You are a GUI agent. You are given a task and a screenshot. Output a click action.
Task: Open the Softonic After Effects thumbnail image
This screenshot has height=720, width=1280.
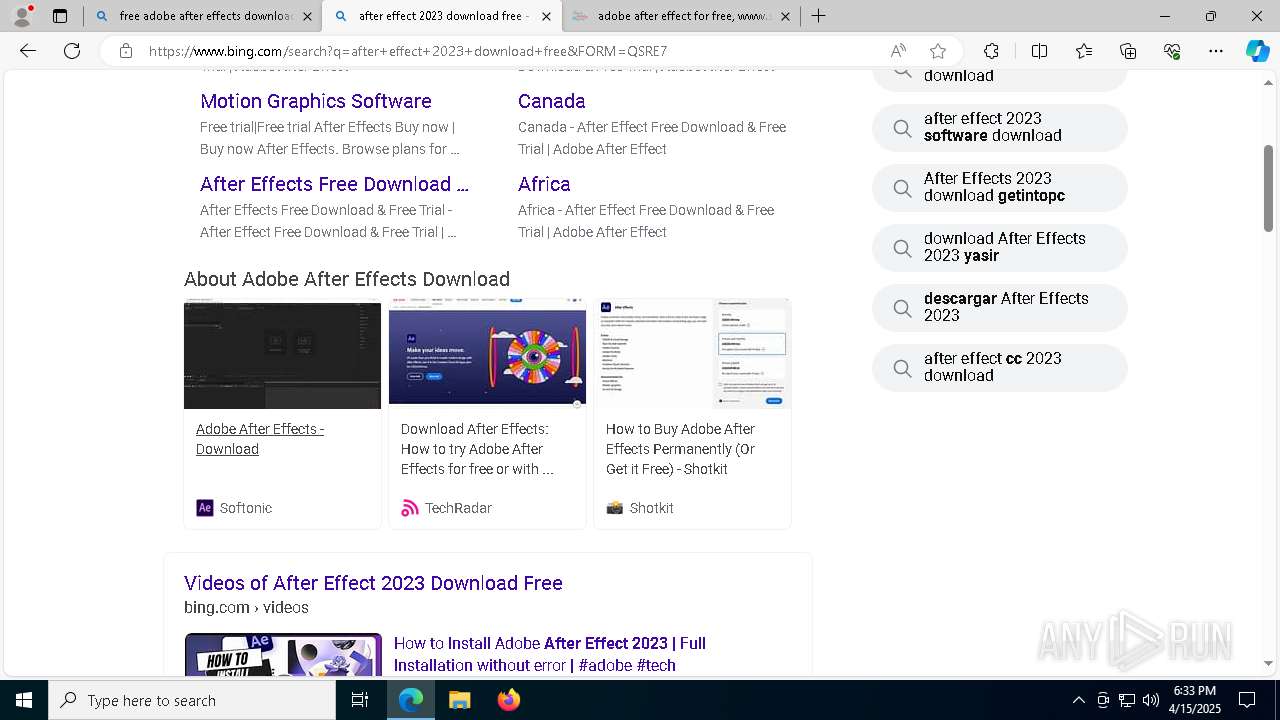coord(282,354)
